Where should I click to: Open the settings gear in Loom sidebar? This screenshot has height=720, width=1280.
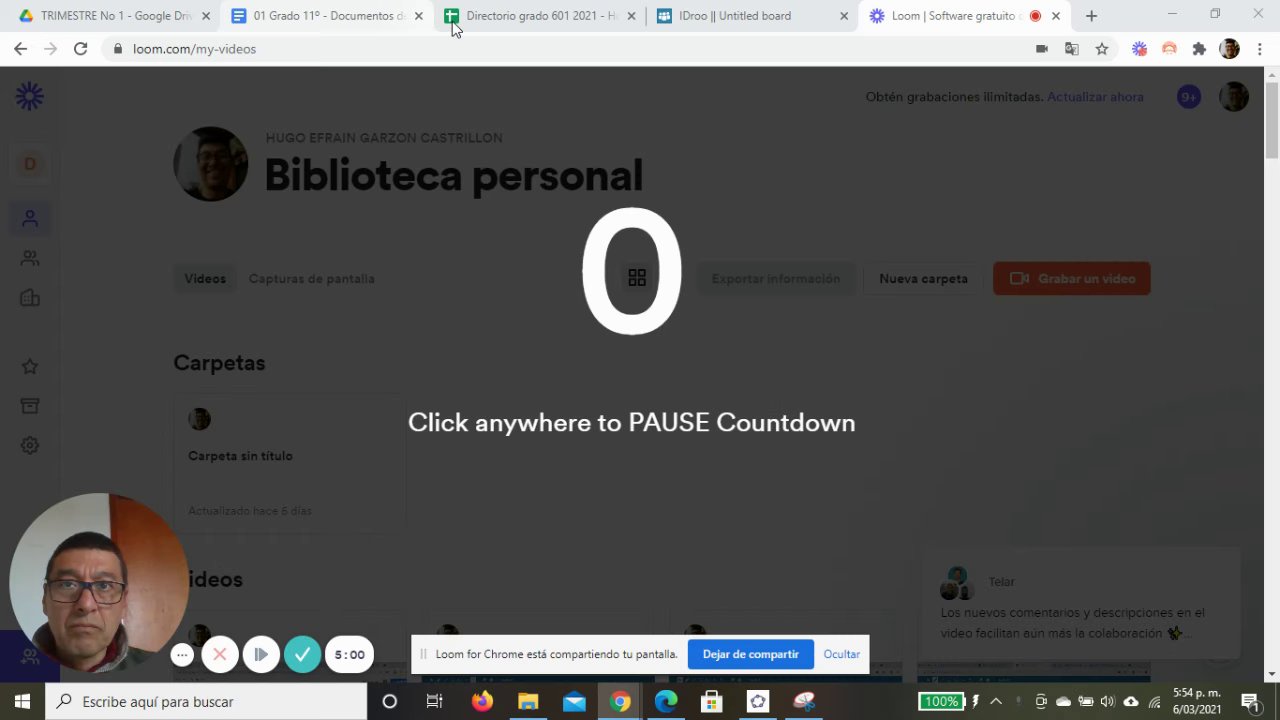(30, 446)
